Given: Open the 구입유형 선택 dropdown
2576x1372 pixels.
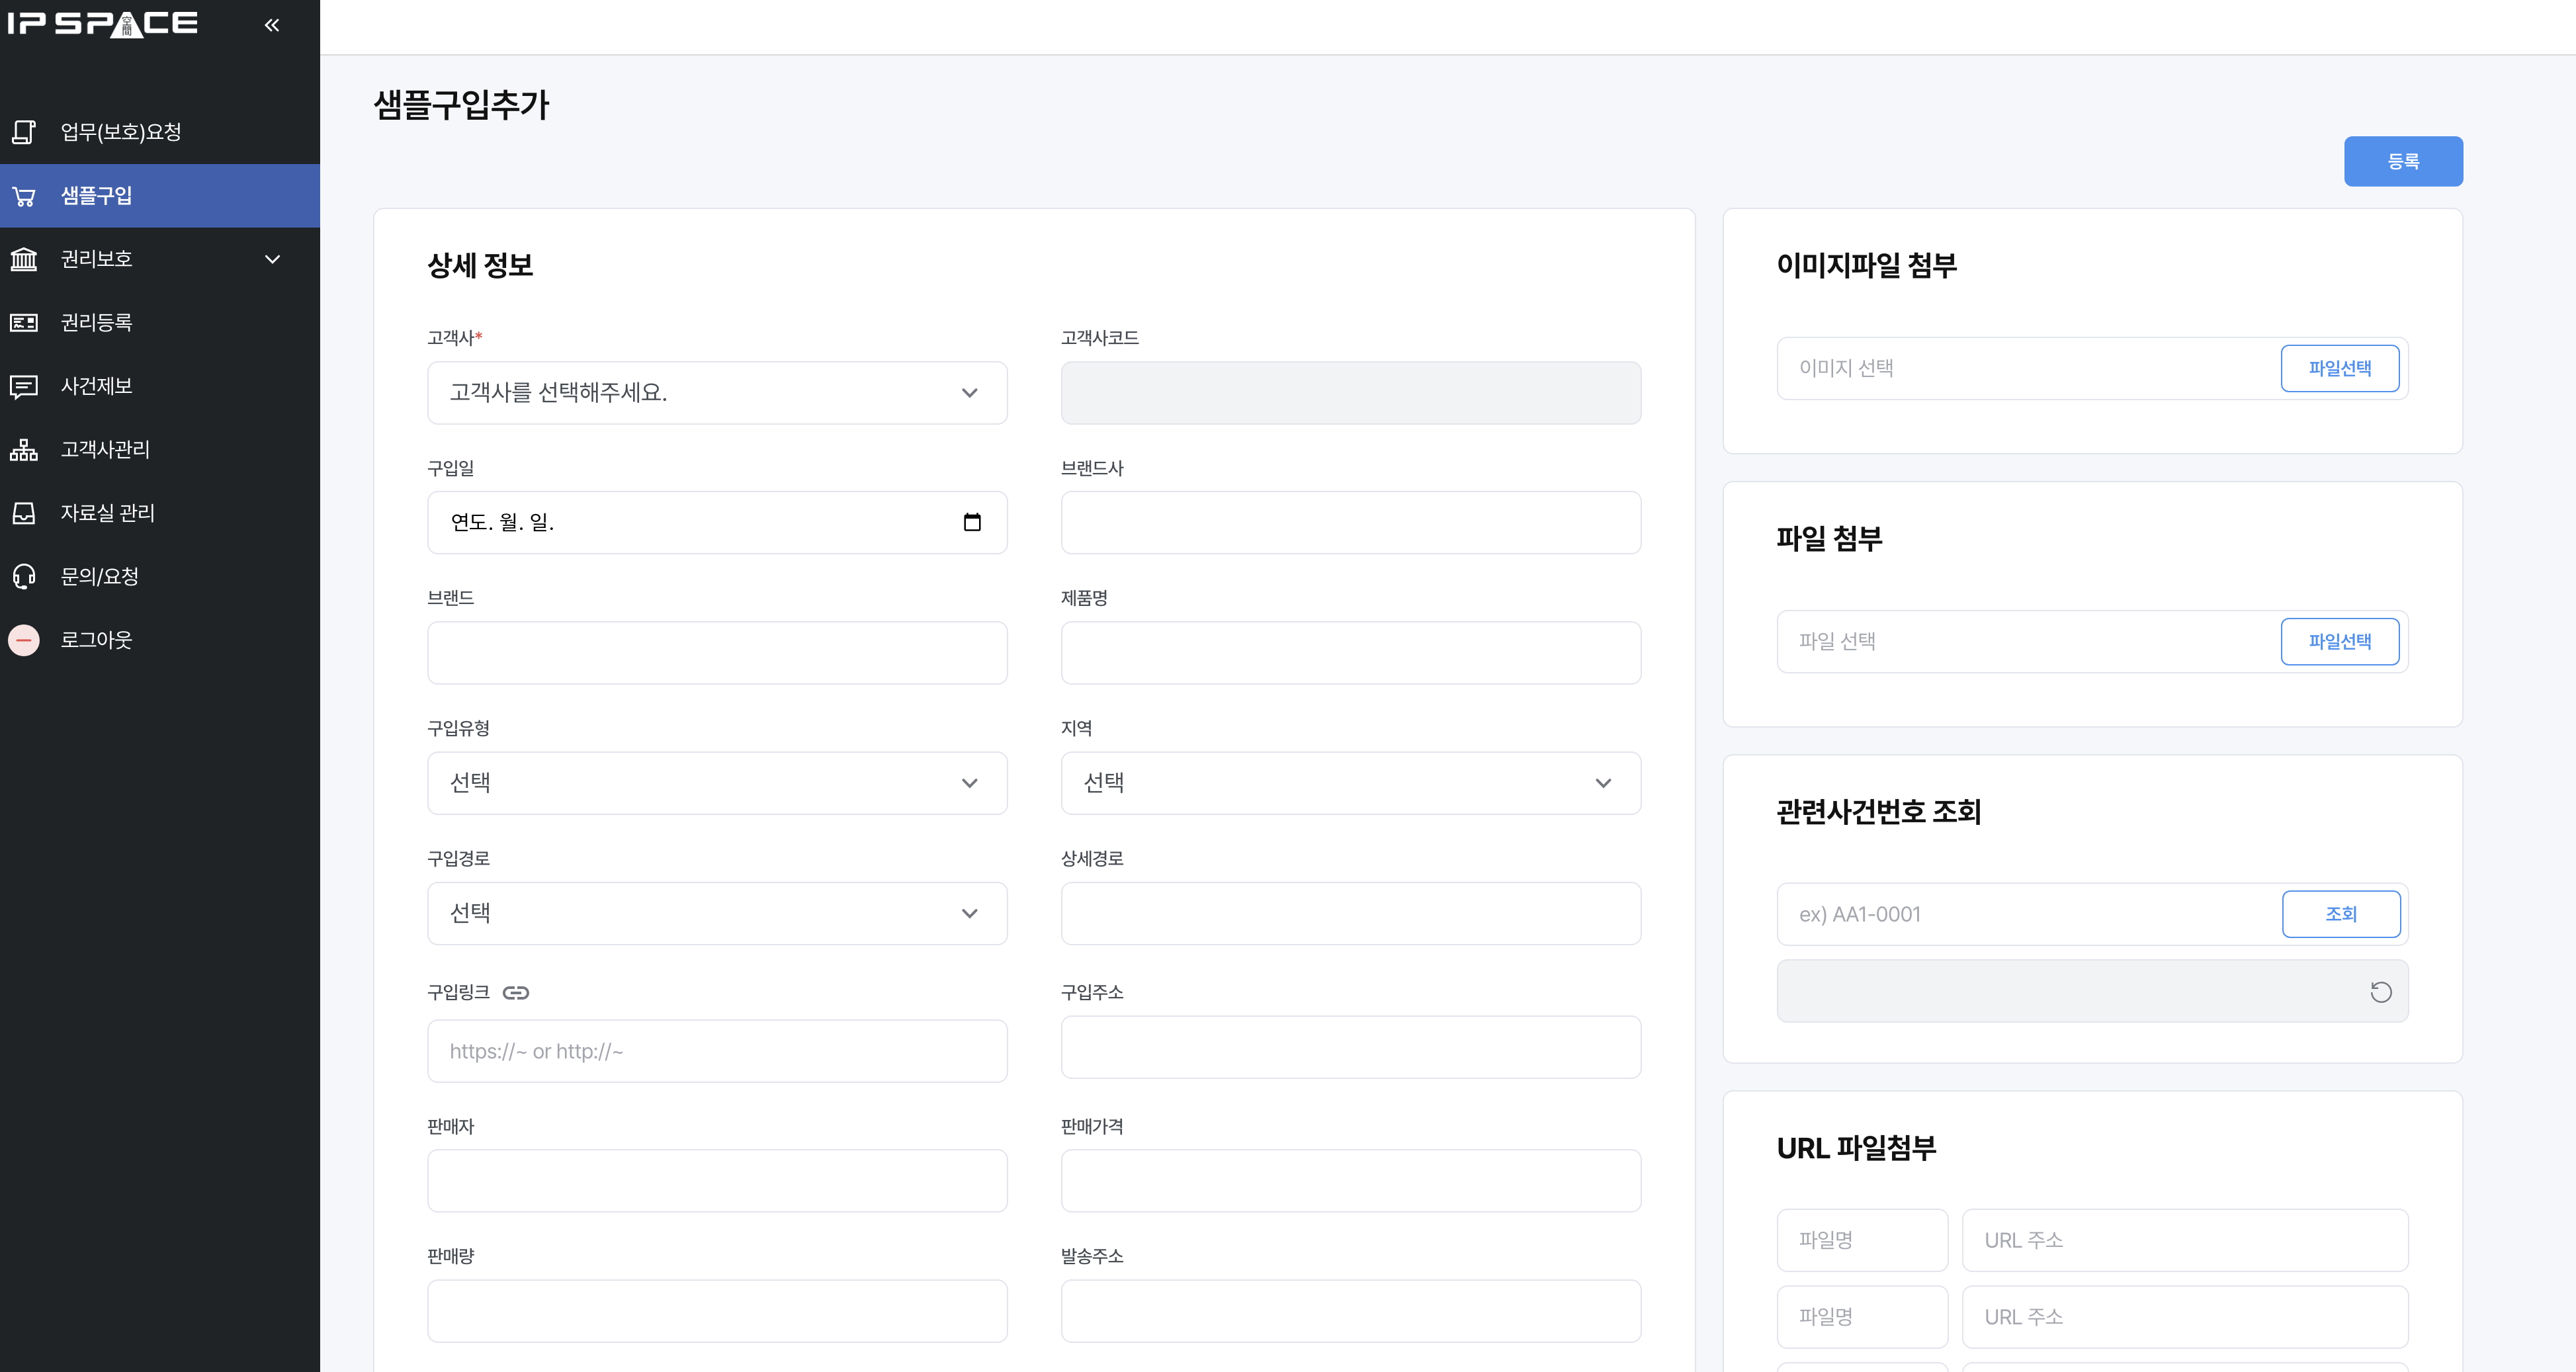Looking at the screenshot, I should (716, 783).
